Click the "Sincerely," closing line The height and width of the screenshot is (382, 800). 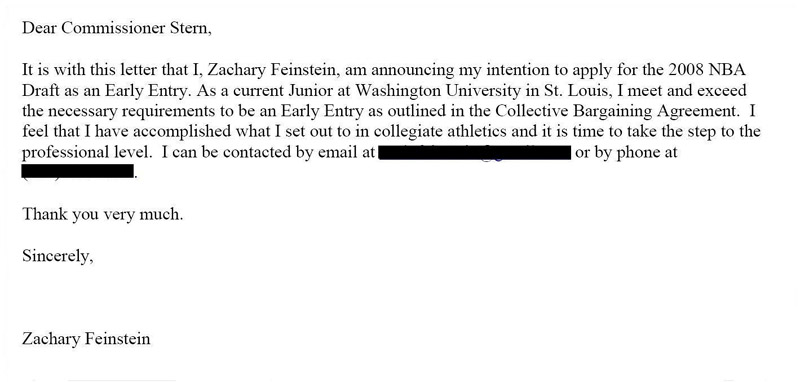tap(58, 256)
